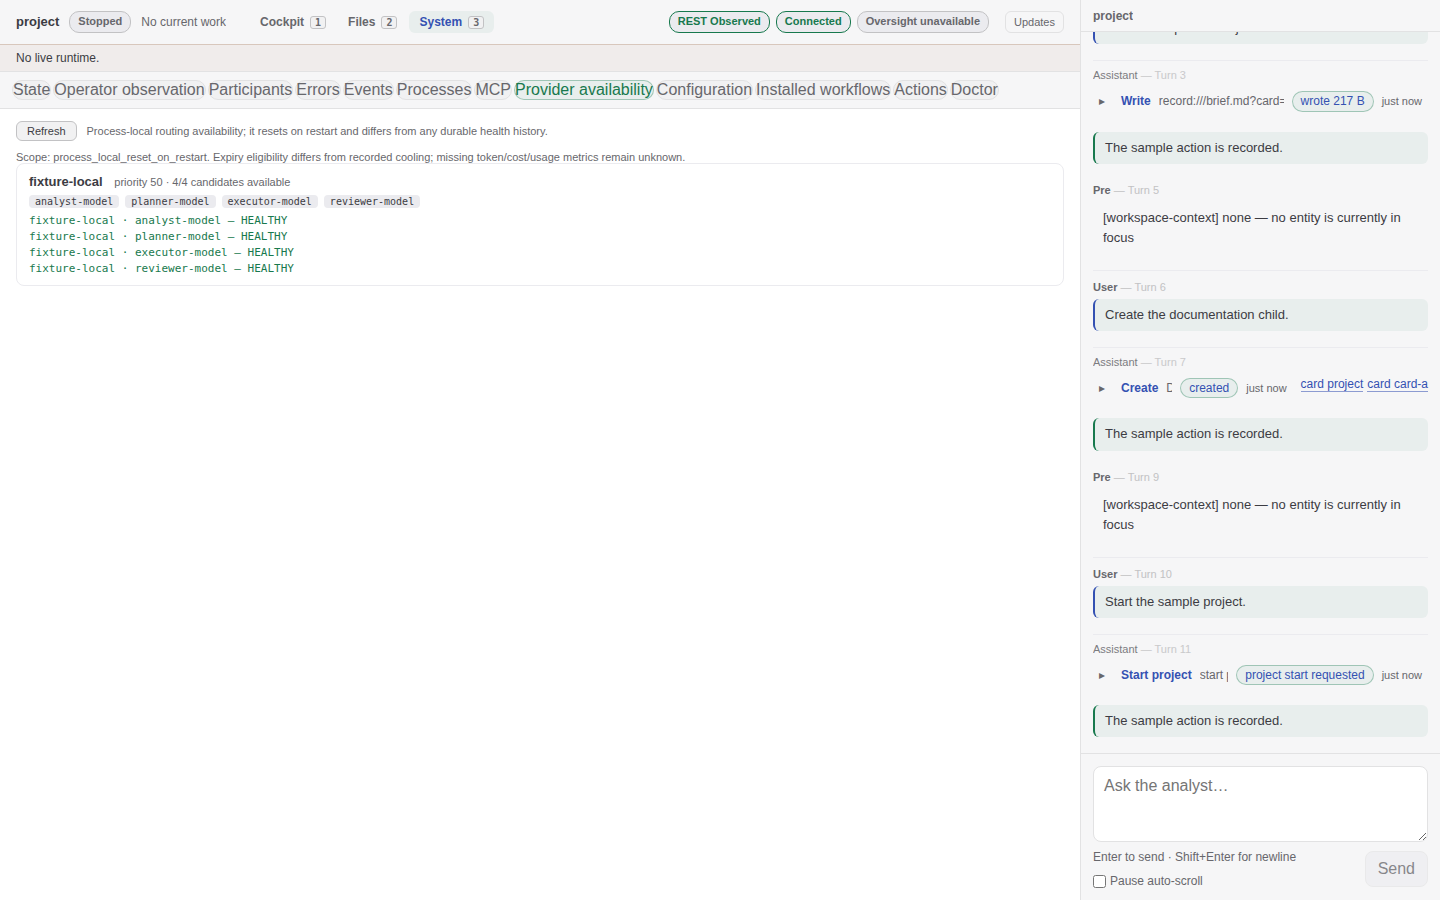The width and height of the screenshot is (1440, 900).
Task: Open the Actions section
Action: pos(920,90)
